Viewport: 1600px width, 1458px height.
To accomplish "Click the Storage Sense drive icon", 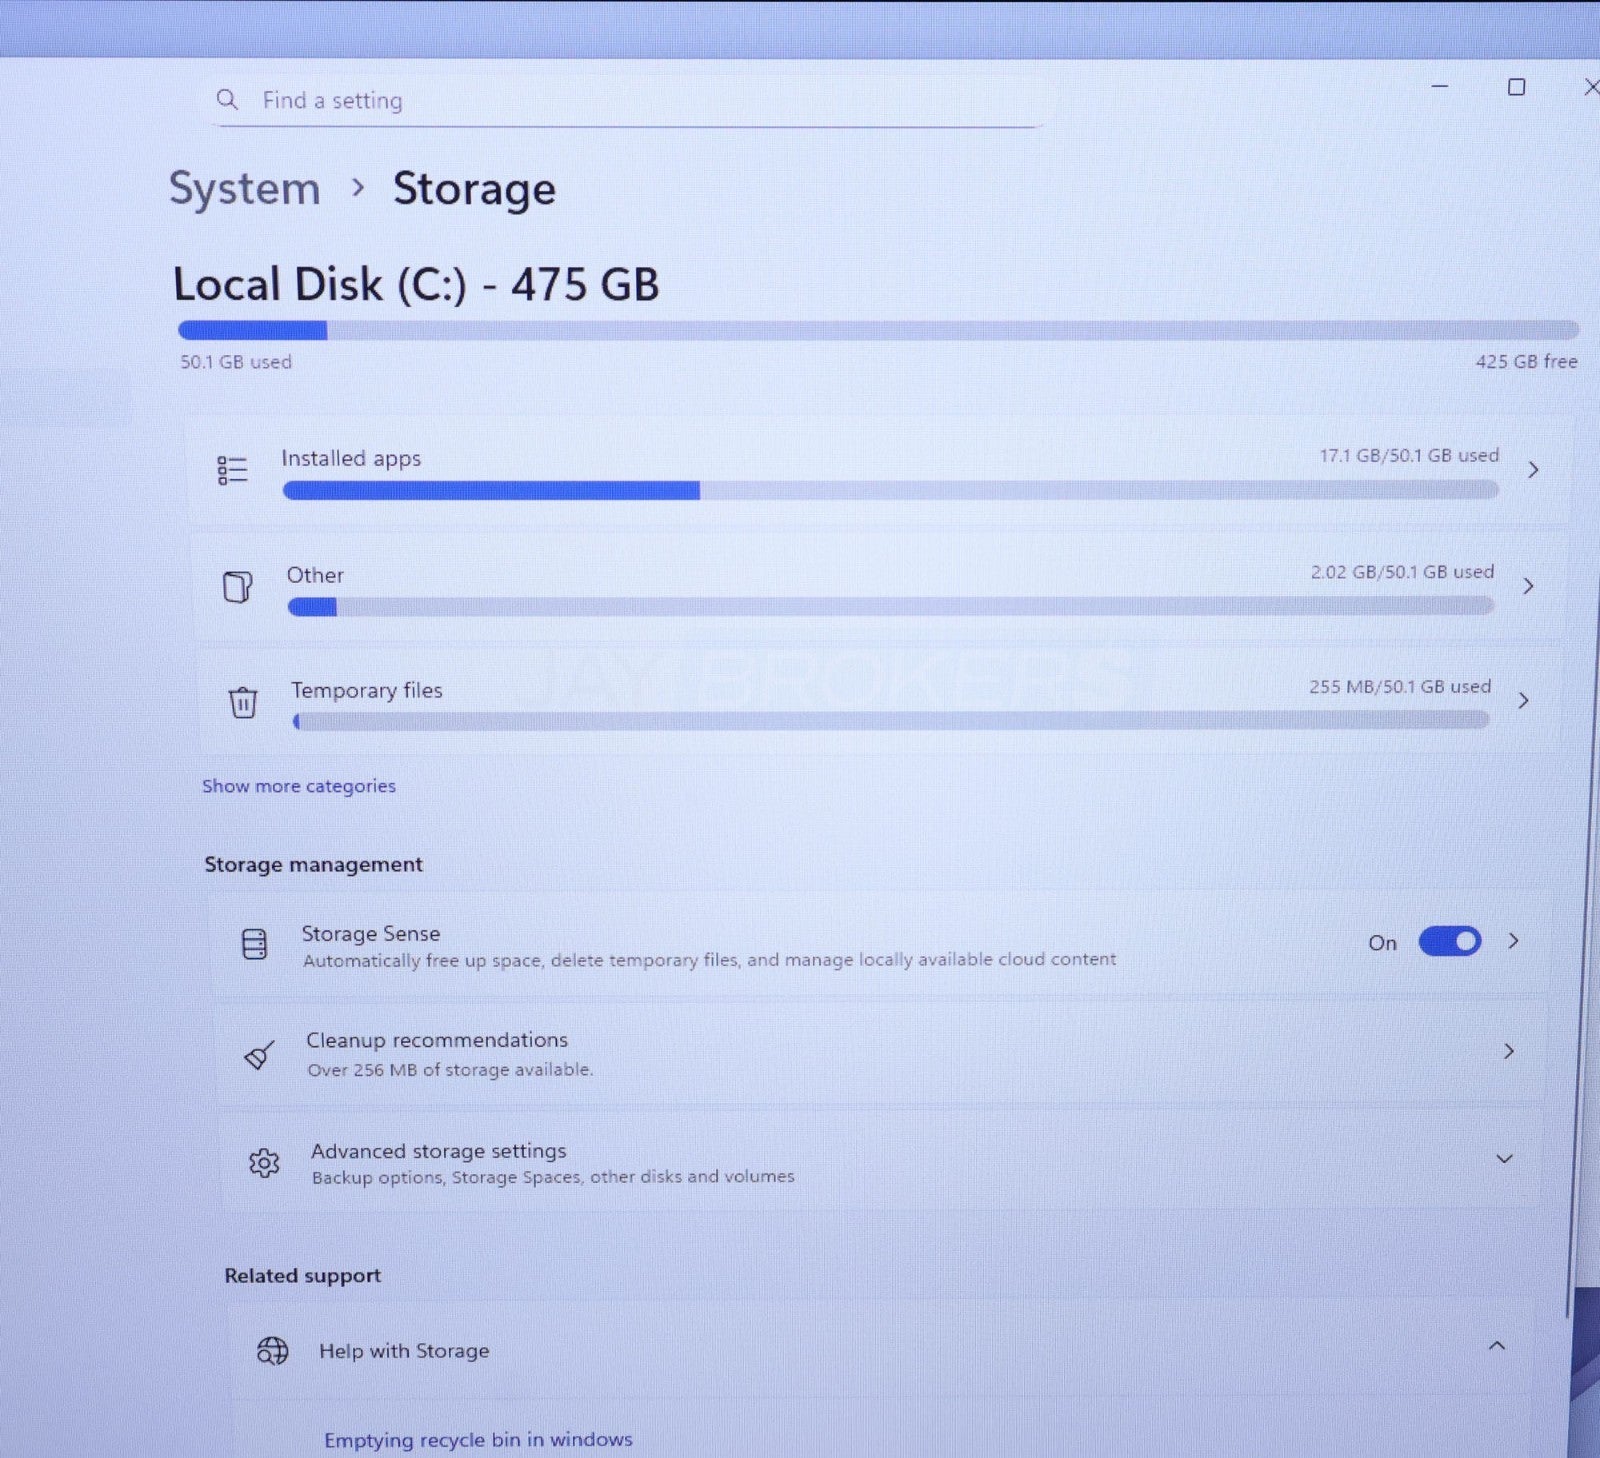I will click(x=255, y=944).
